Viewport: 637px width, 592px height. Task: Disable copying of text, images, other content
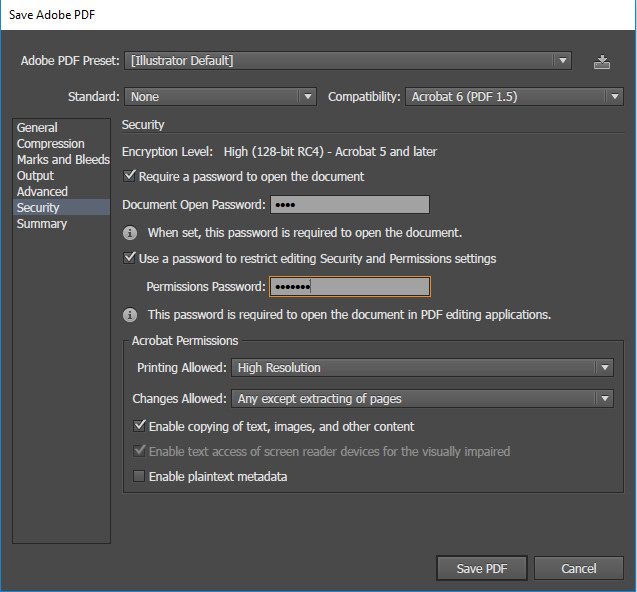[x=140, y=426]
